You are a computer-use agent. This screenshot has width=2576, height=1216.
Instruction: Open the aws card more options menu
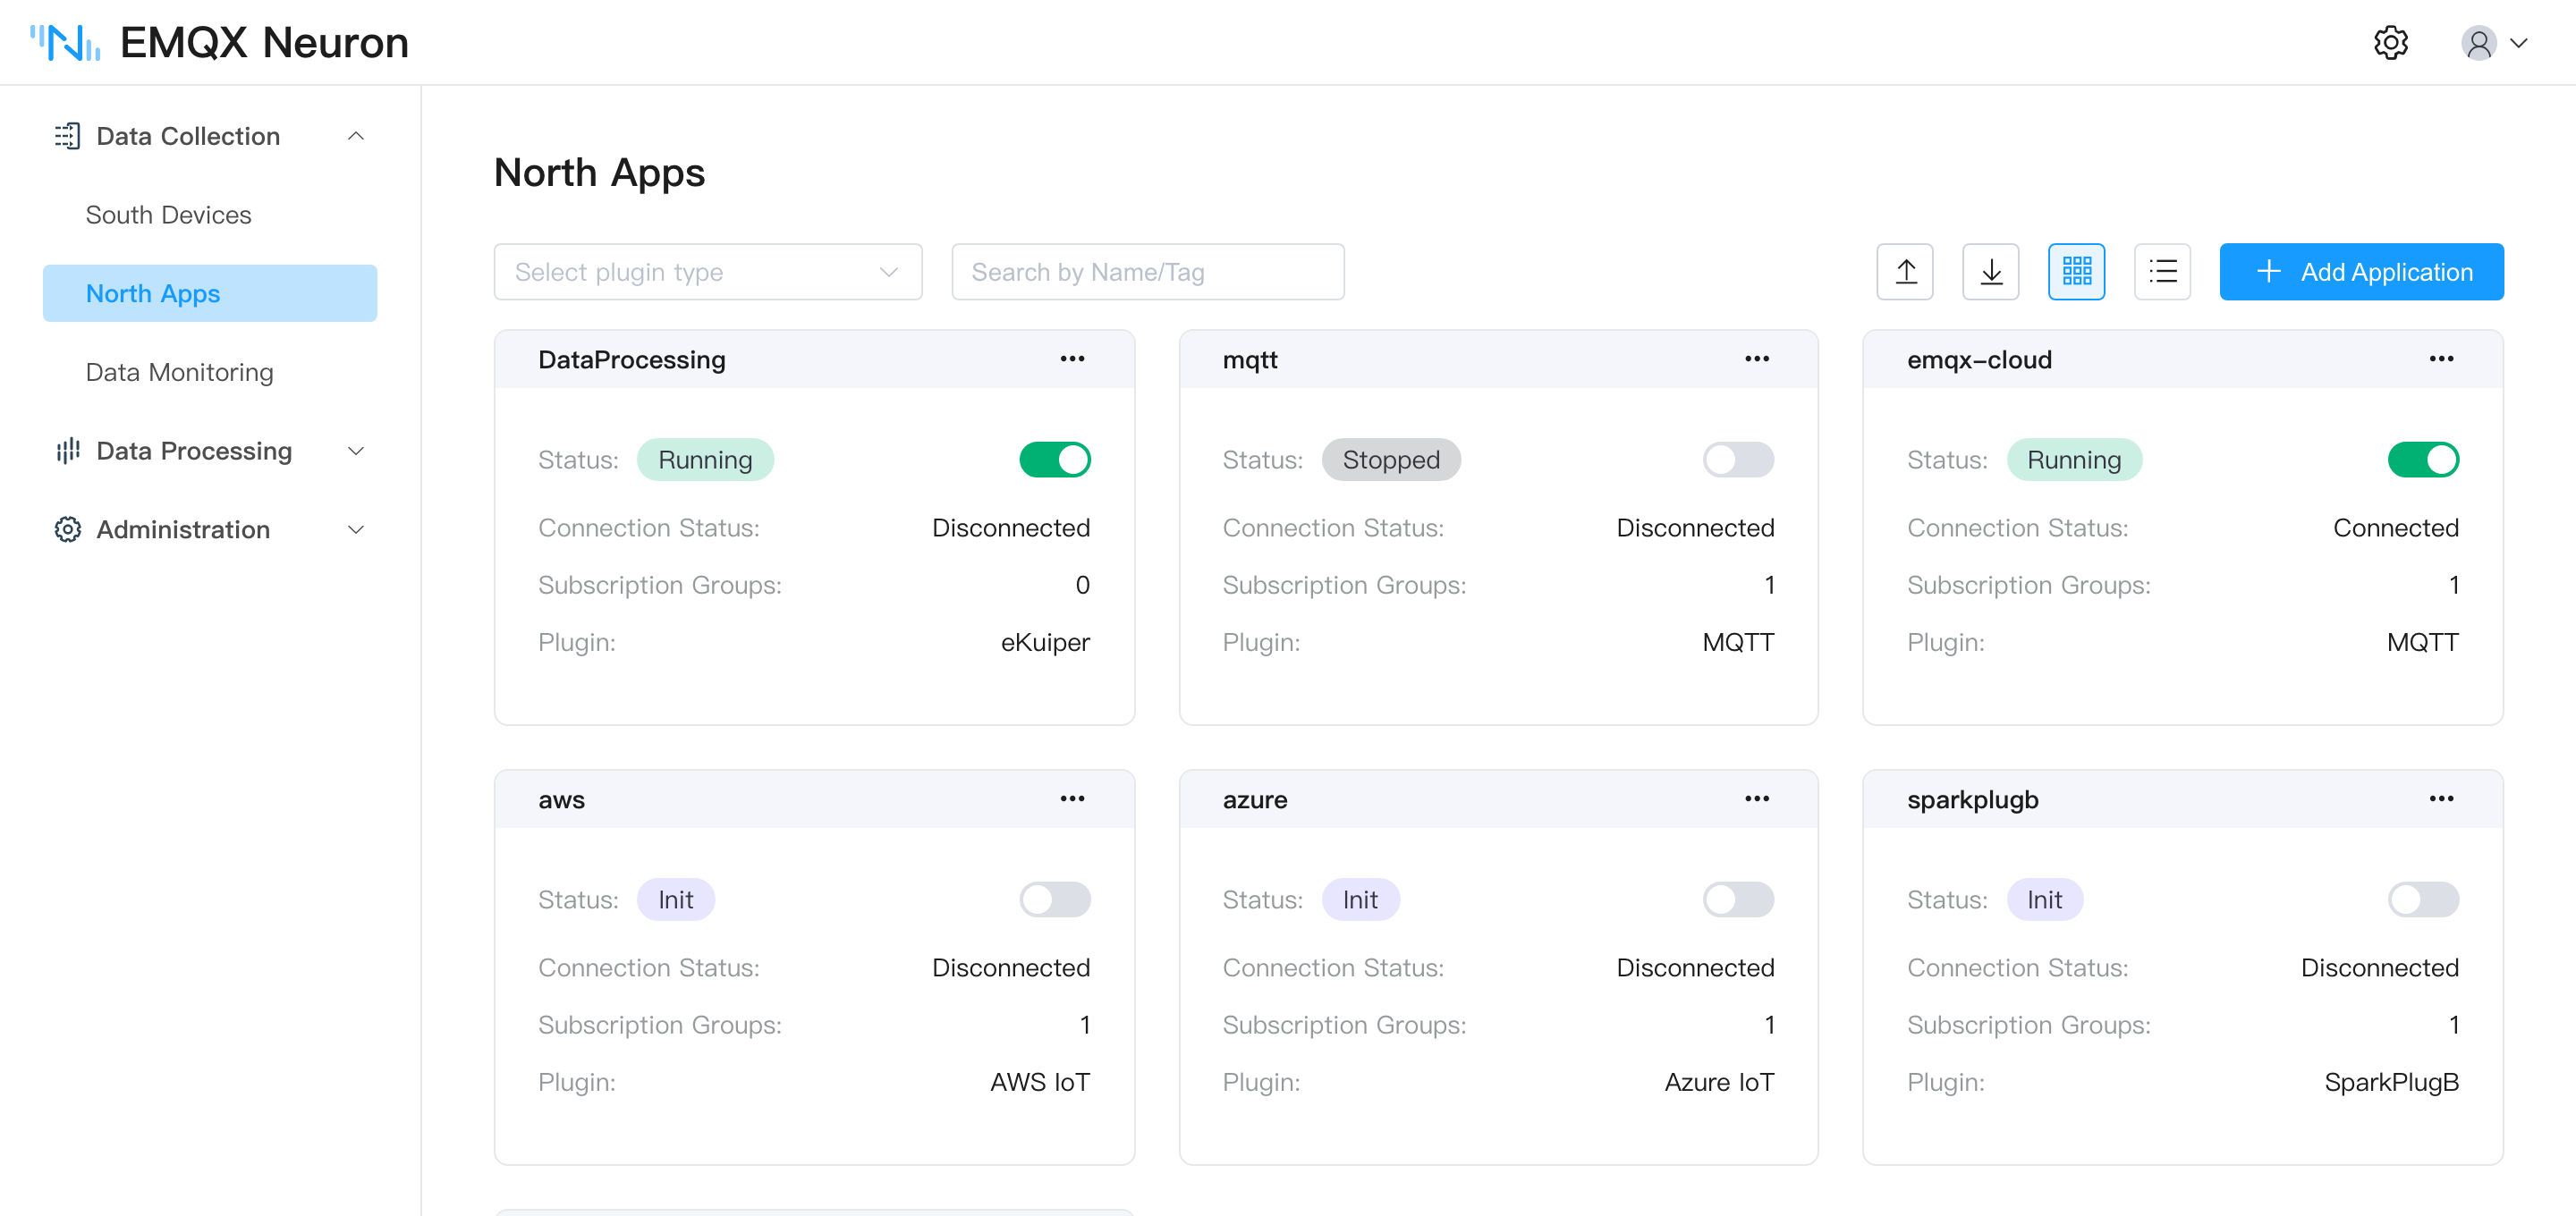(1073, 799)
